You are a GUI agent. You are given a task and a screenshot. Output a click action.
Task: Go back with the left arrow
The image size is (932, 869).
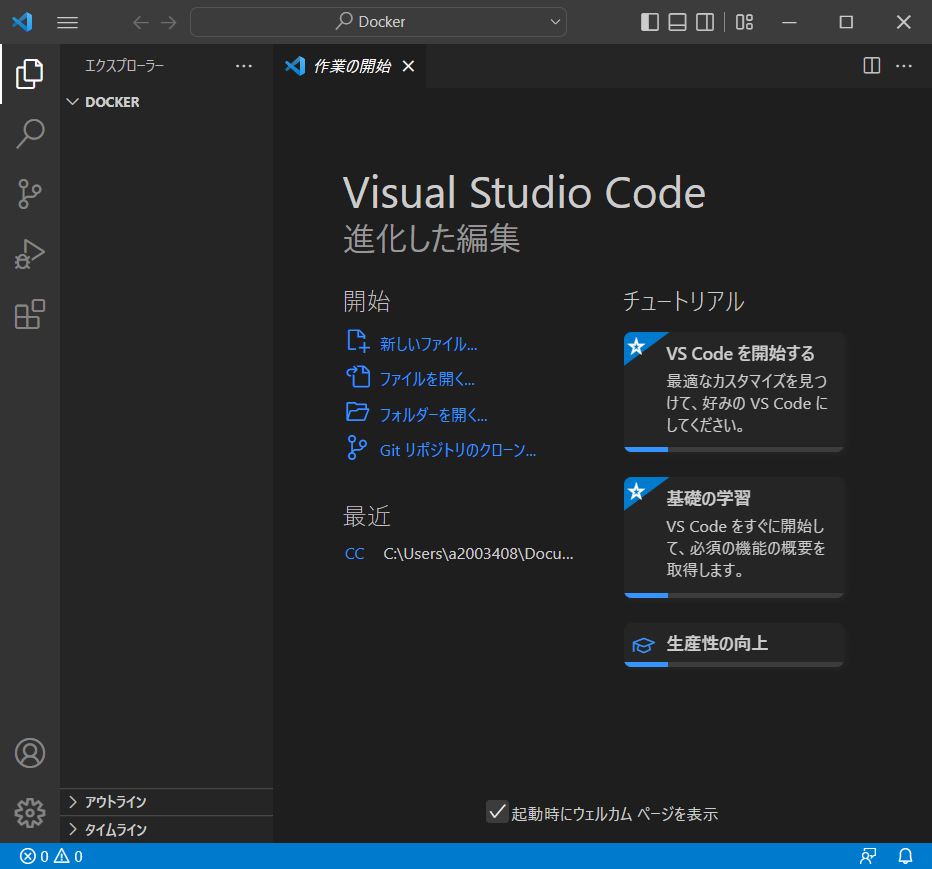coord(141,23)
